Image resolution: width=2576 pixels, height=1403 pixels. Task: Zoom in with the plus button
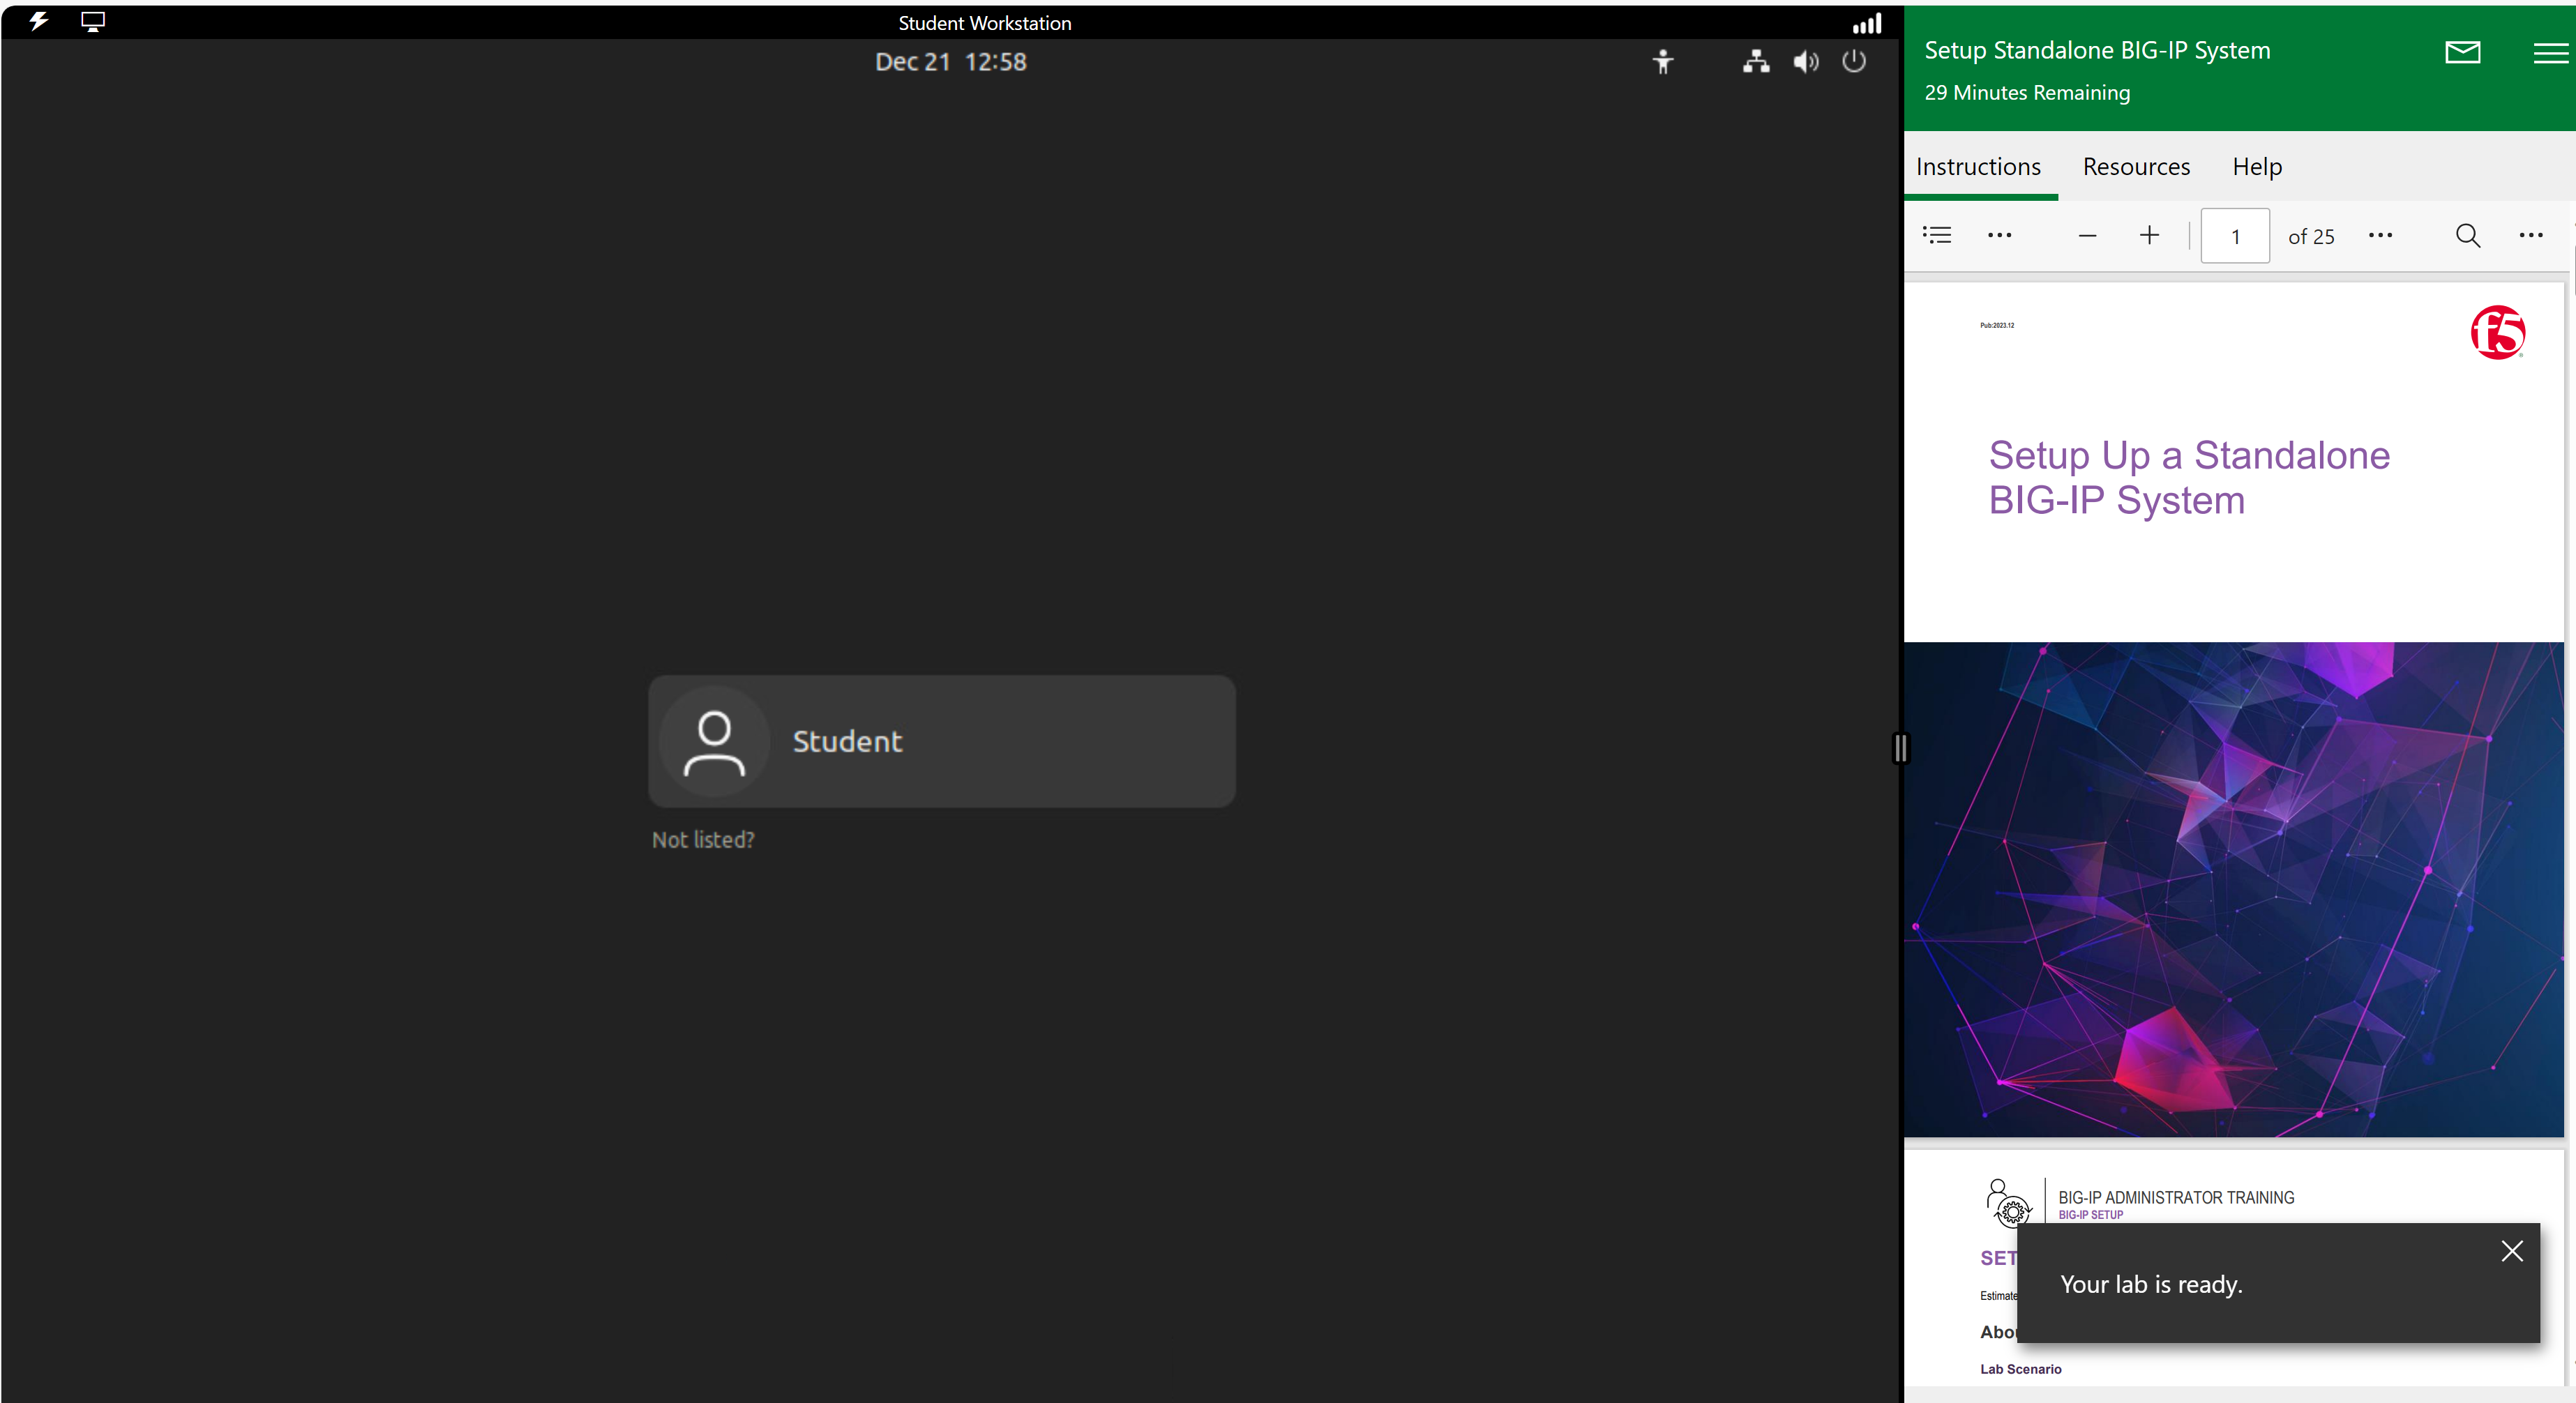coord(2148,235)
